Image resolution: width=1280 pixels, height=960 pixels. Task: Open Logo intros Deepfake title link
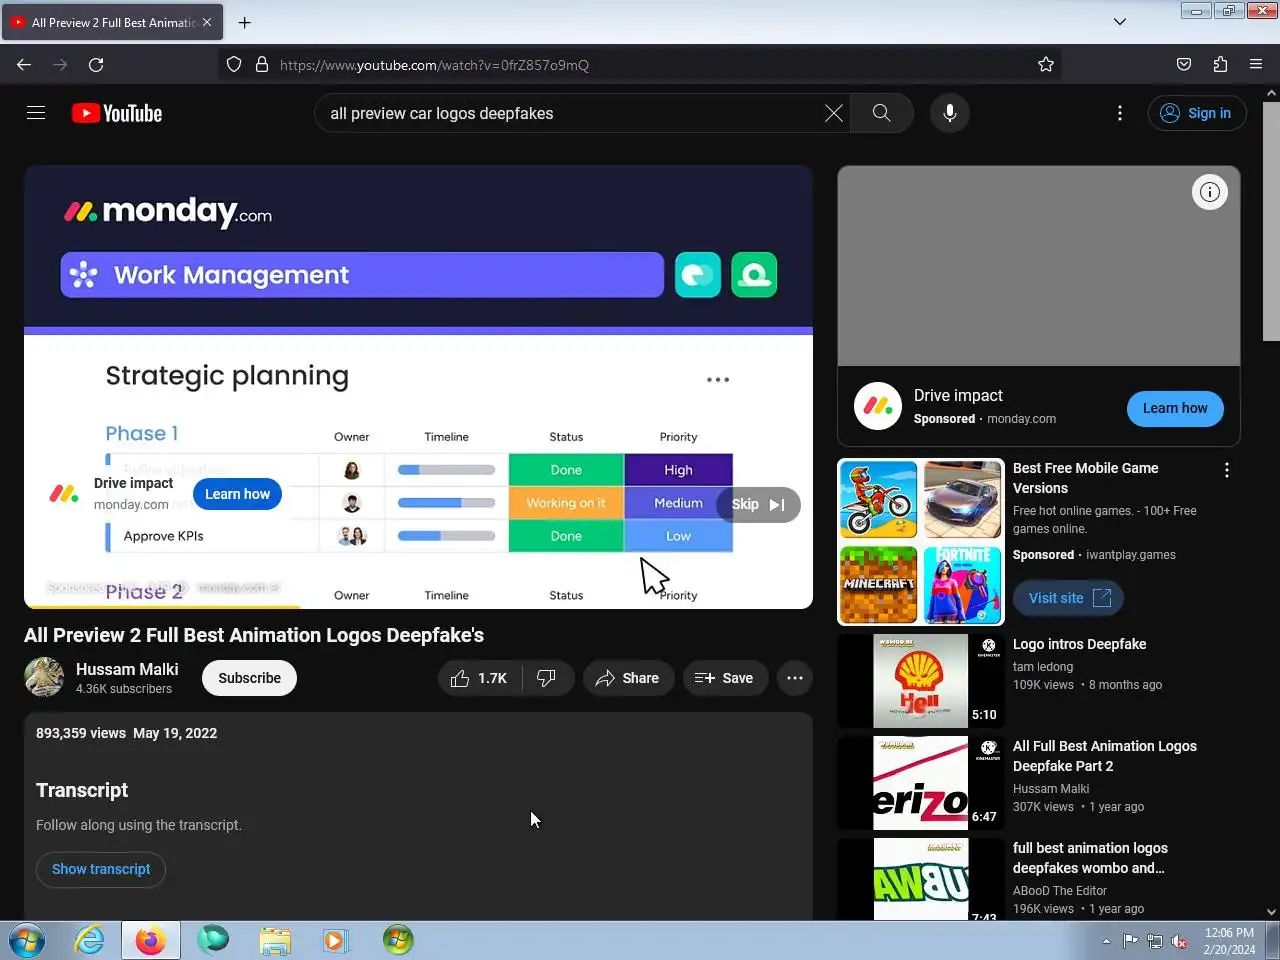[x=1080, y=644]
